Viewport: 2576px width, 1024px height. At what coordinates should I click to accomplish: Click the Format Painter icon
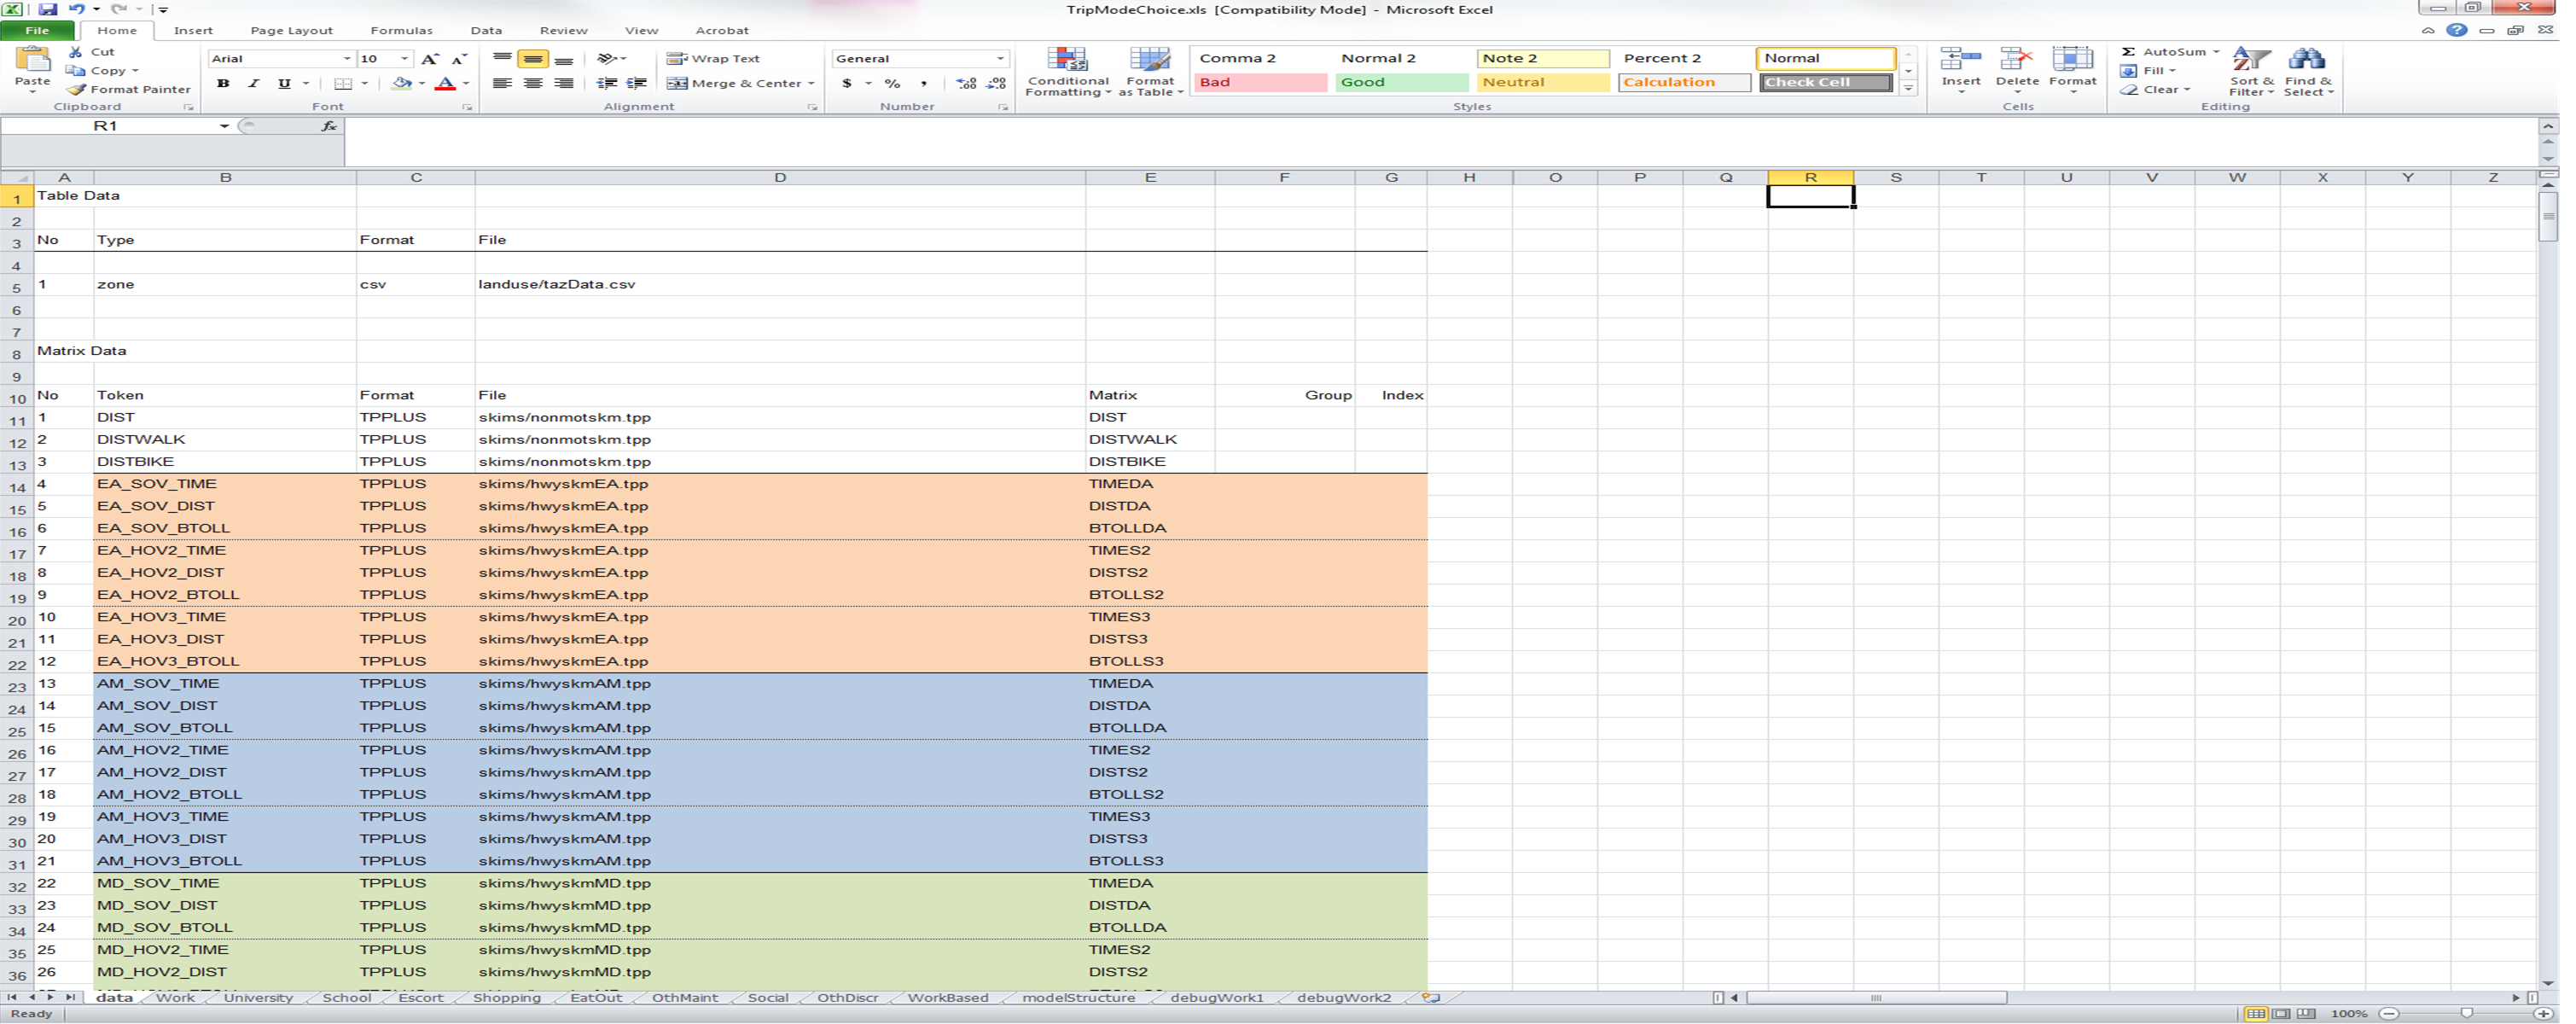coord(77,89)
